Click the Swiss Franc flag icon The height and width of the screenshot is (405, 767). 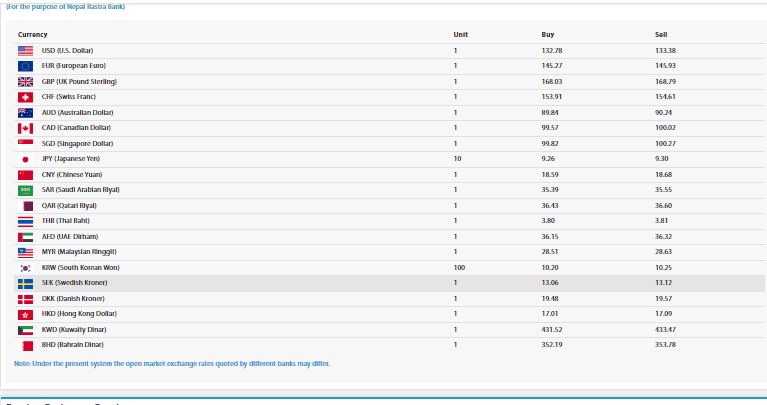(x=26, y=97)
